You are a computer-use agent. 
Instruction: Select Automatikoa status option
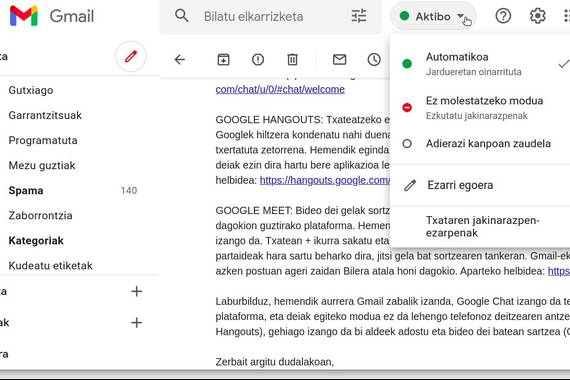tap(480, 64)
